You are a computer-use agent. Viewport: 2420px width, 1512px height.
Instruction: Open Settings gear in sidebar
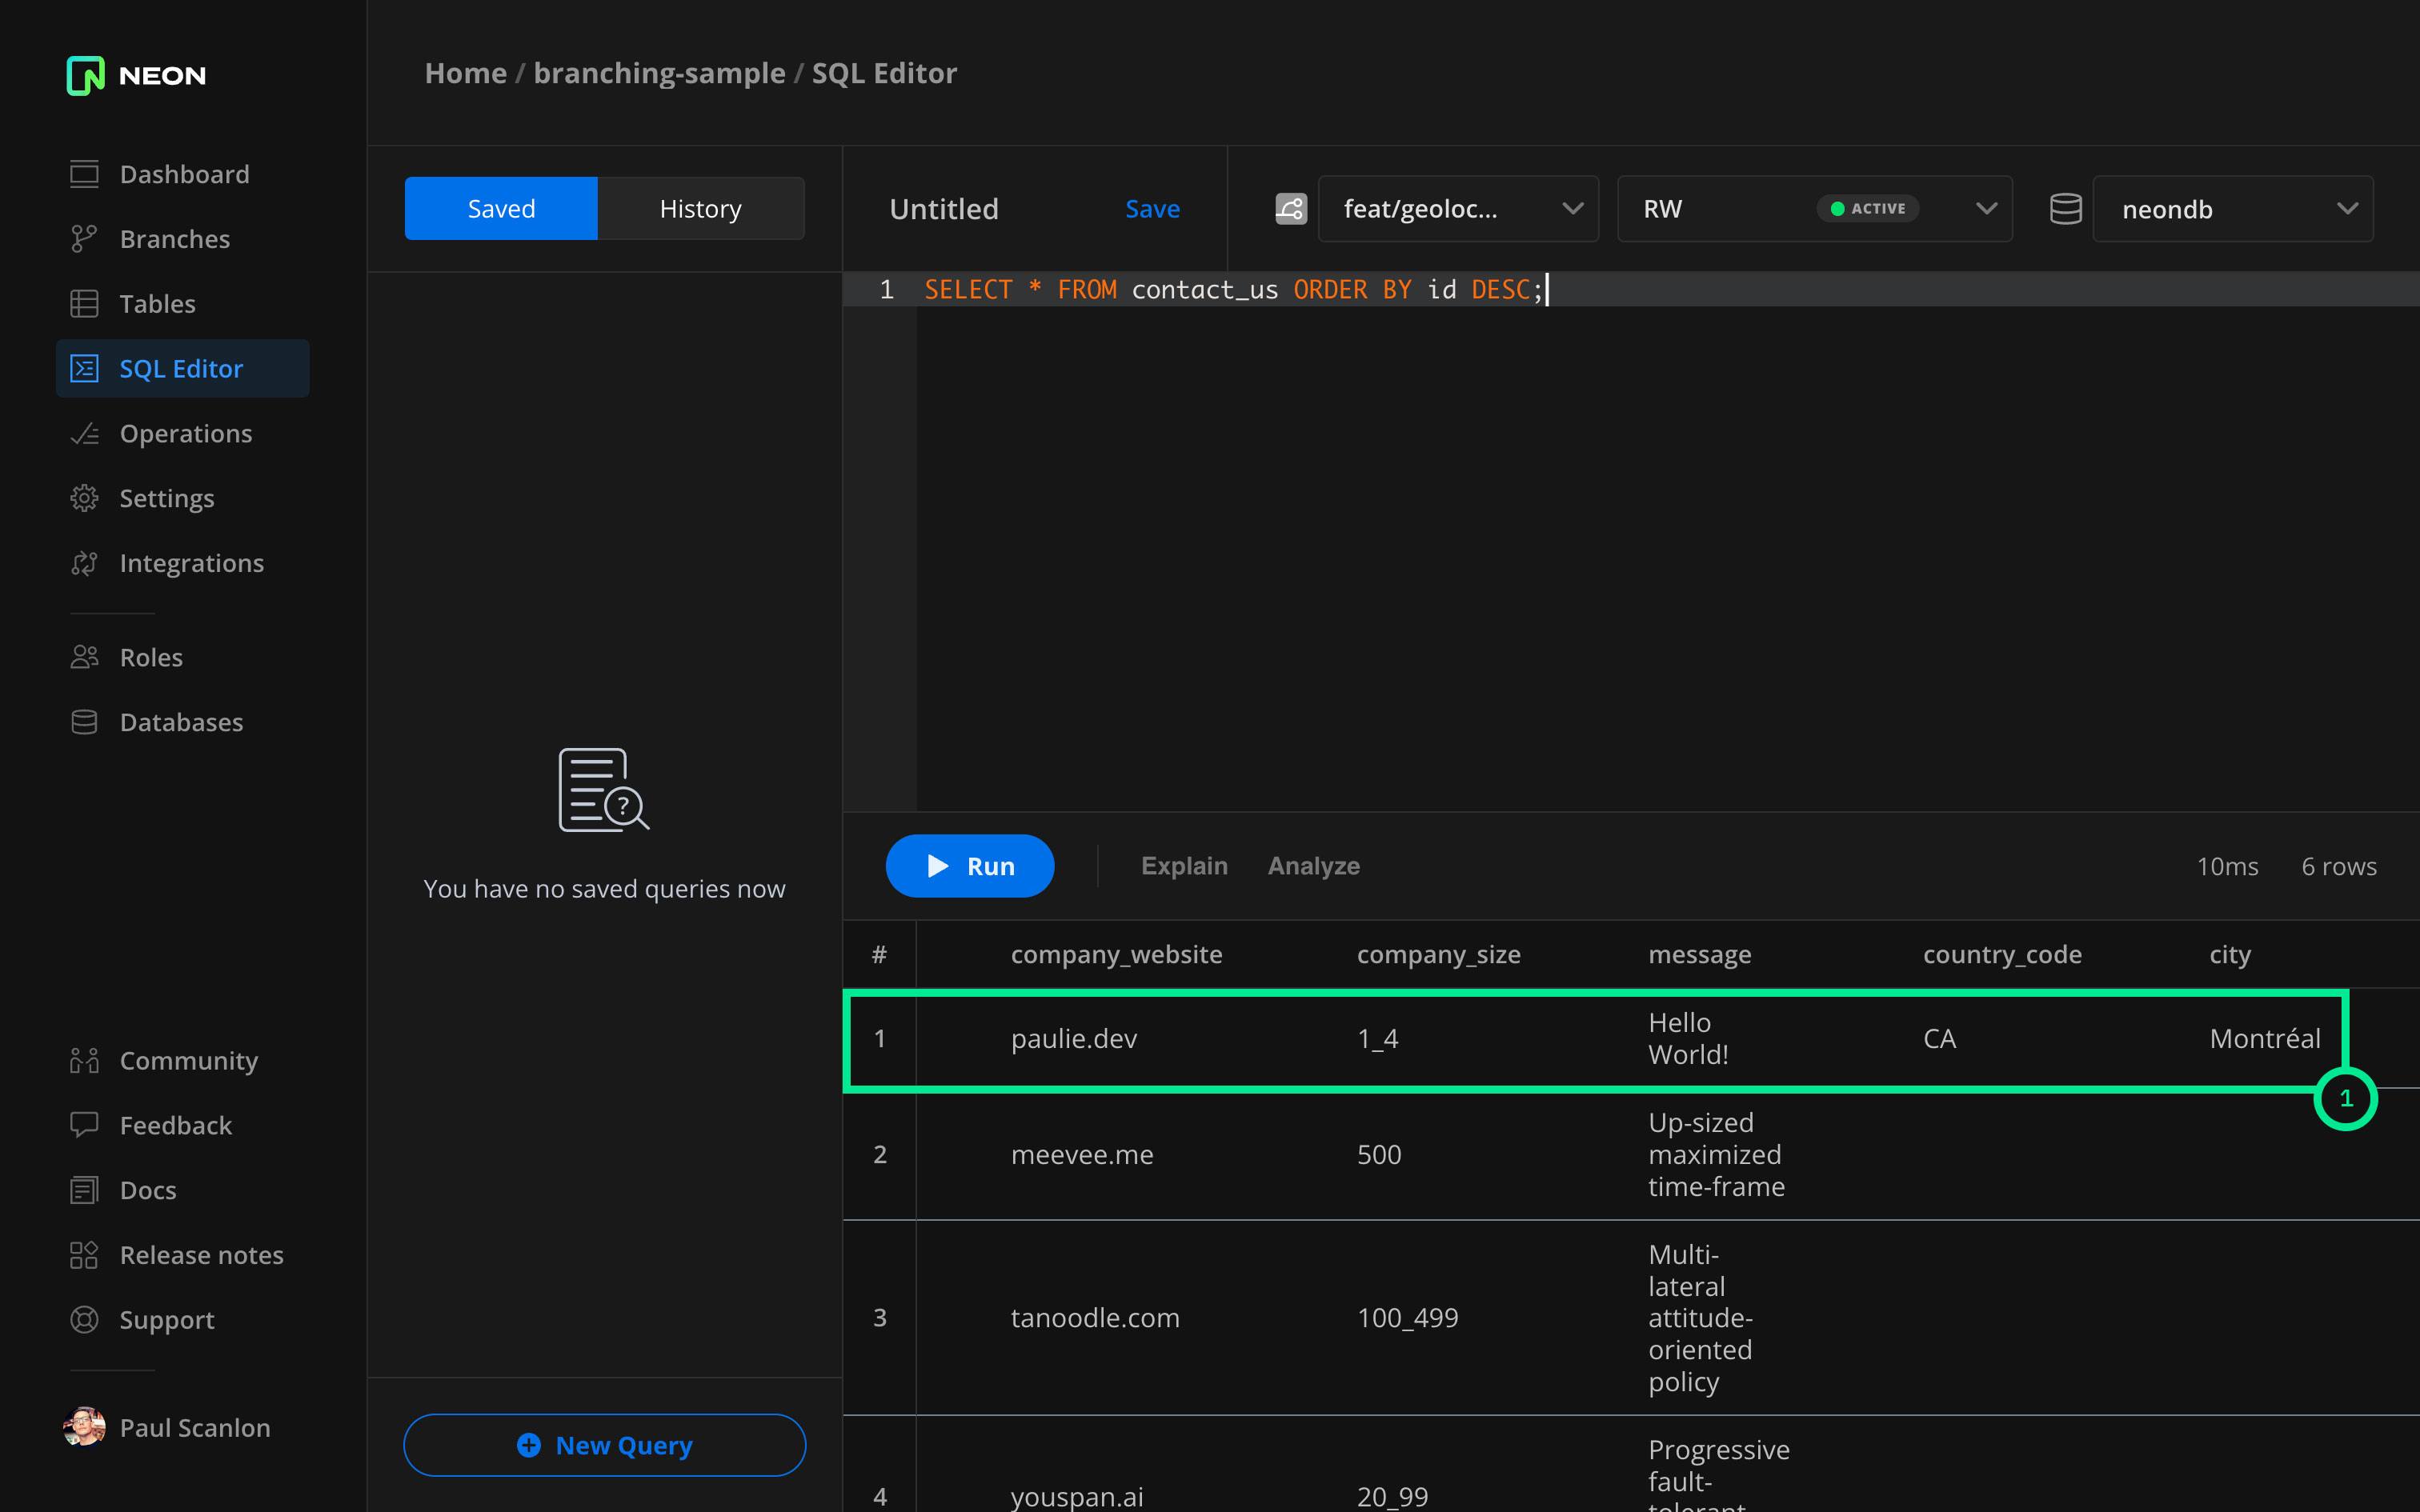(x=84, y=498)
